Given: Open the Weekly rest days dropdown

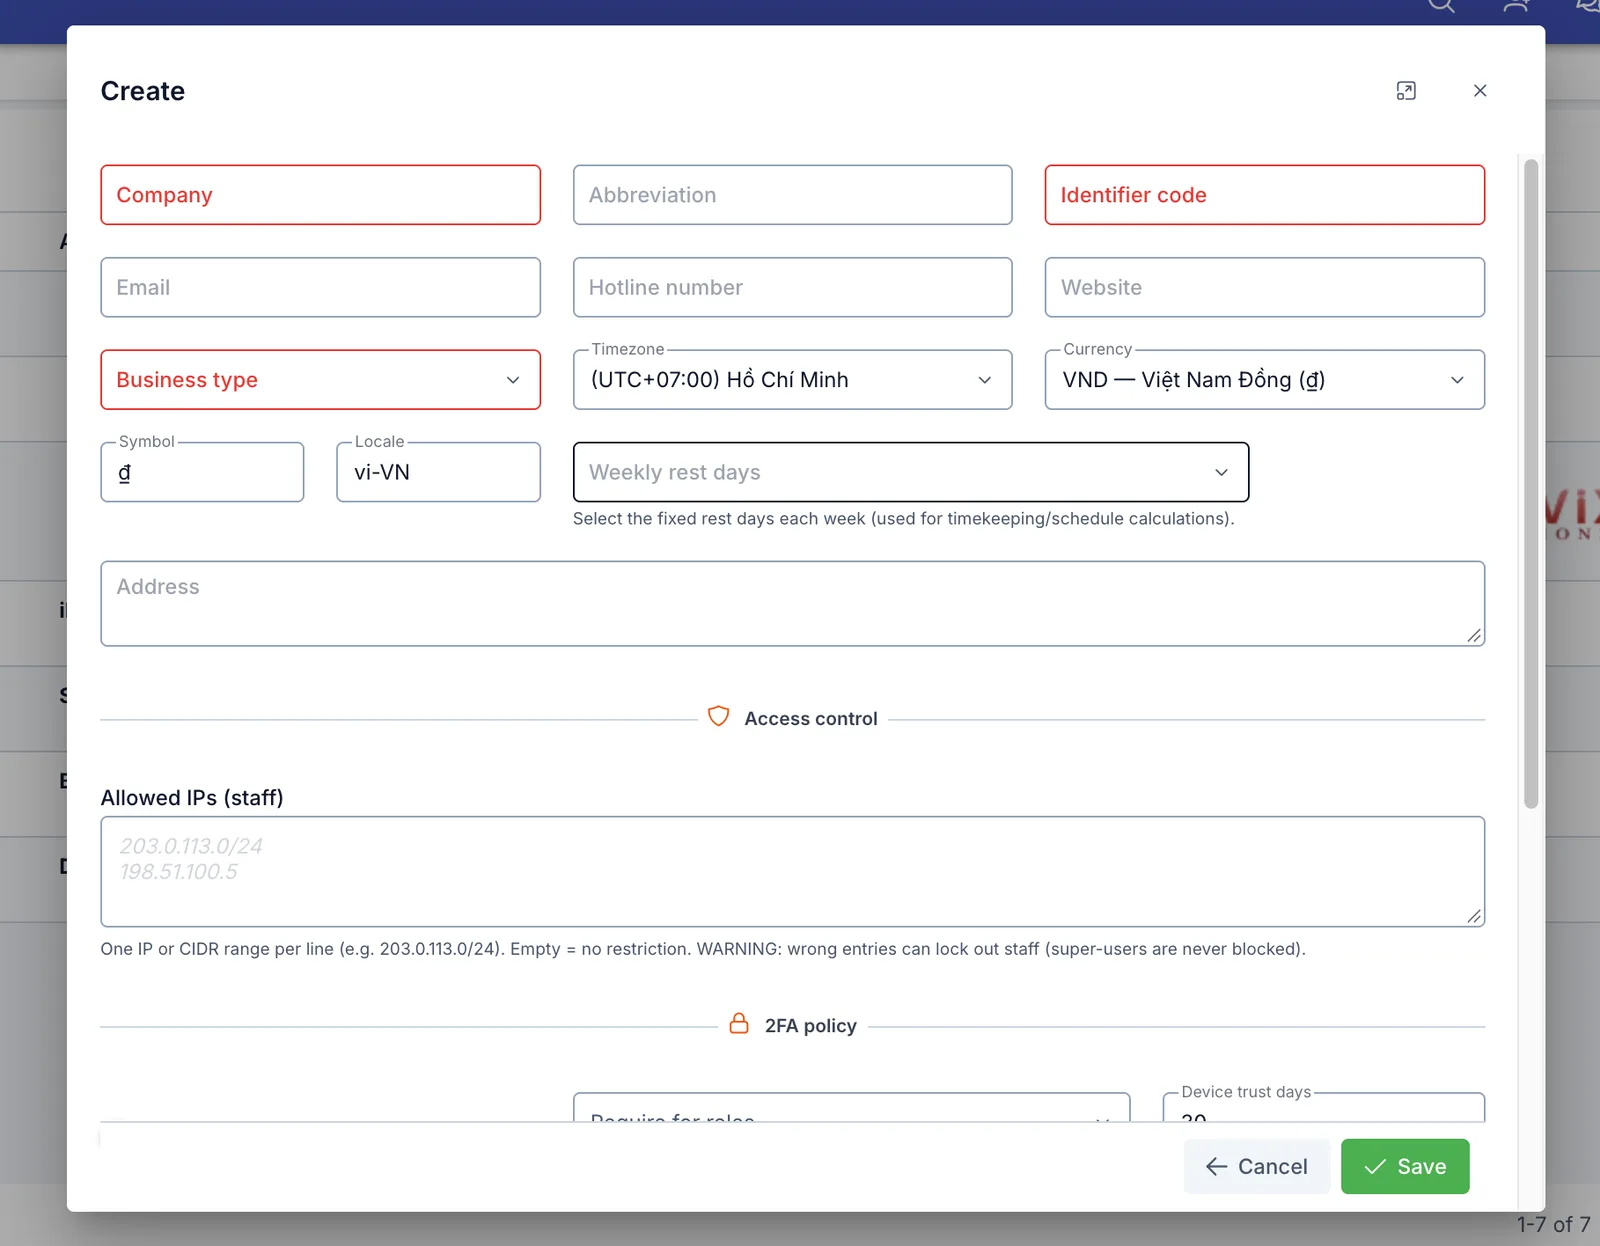Looking at the screenshot, I should click(910, 472).
